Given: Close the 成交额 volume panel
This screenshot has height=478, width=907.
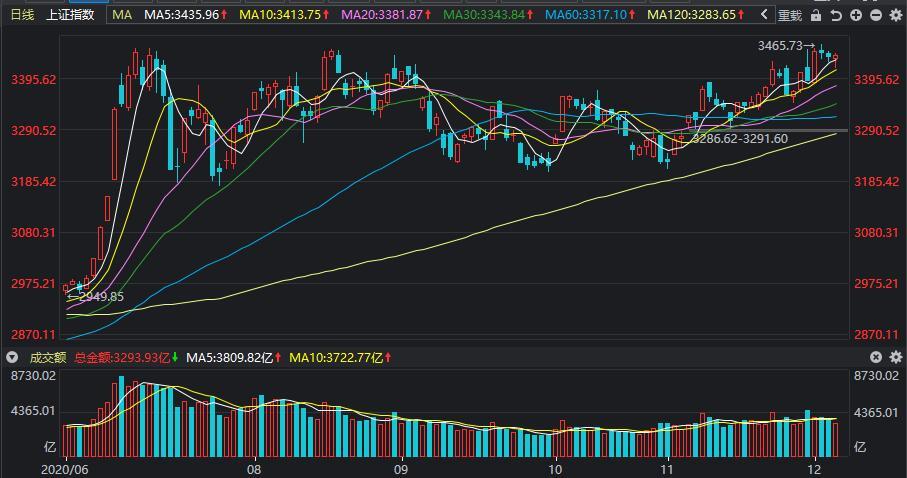Looking at the screenshot, I should (x=876, y=357).
